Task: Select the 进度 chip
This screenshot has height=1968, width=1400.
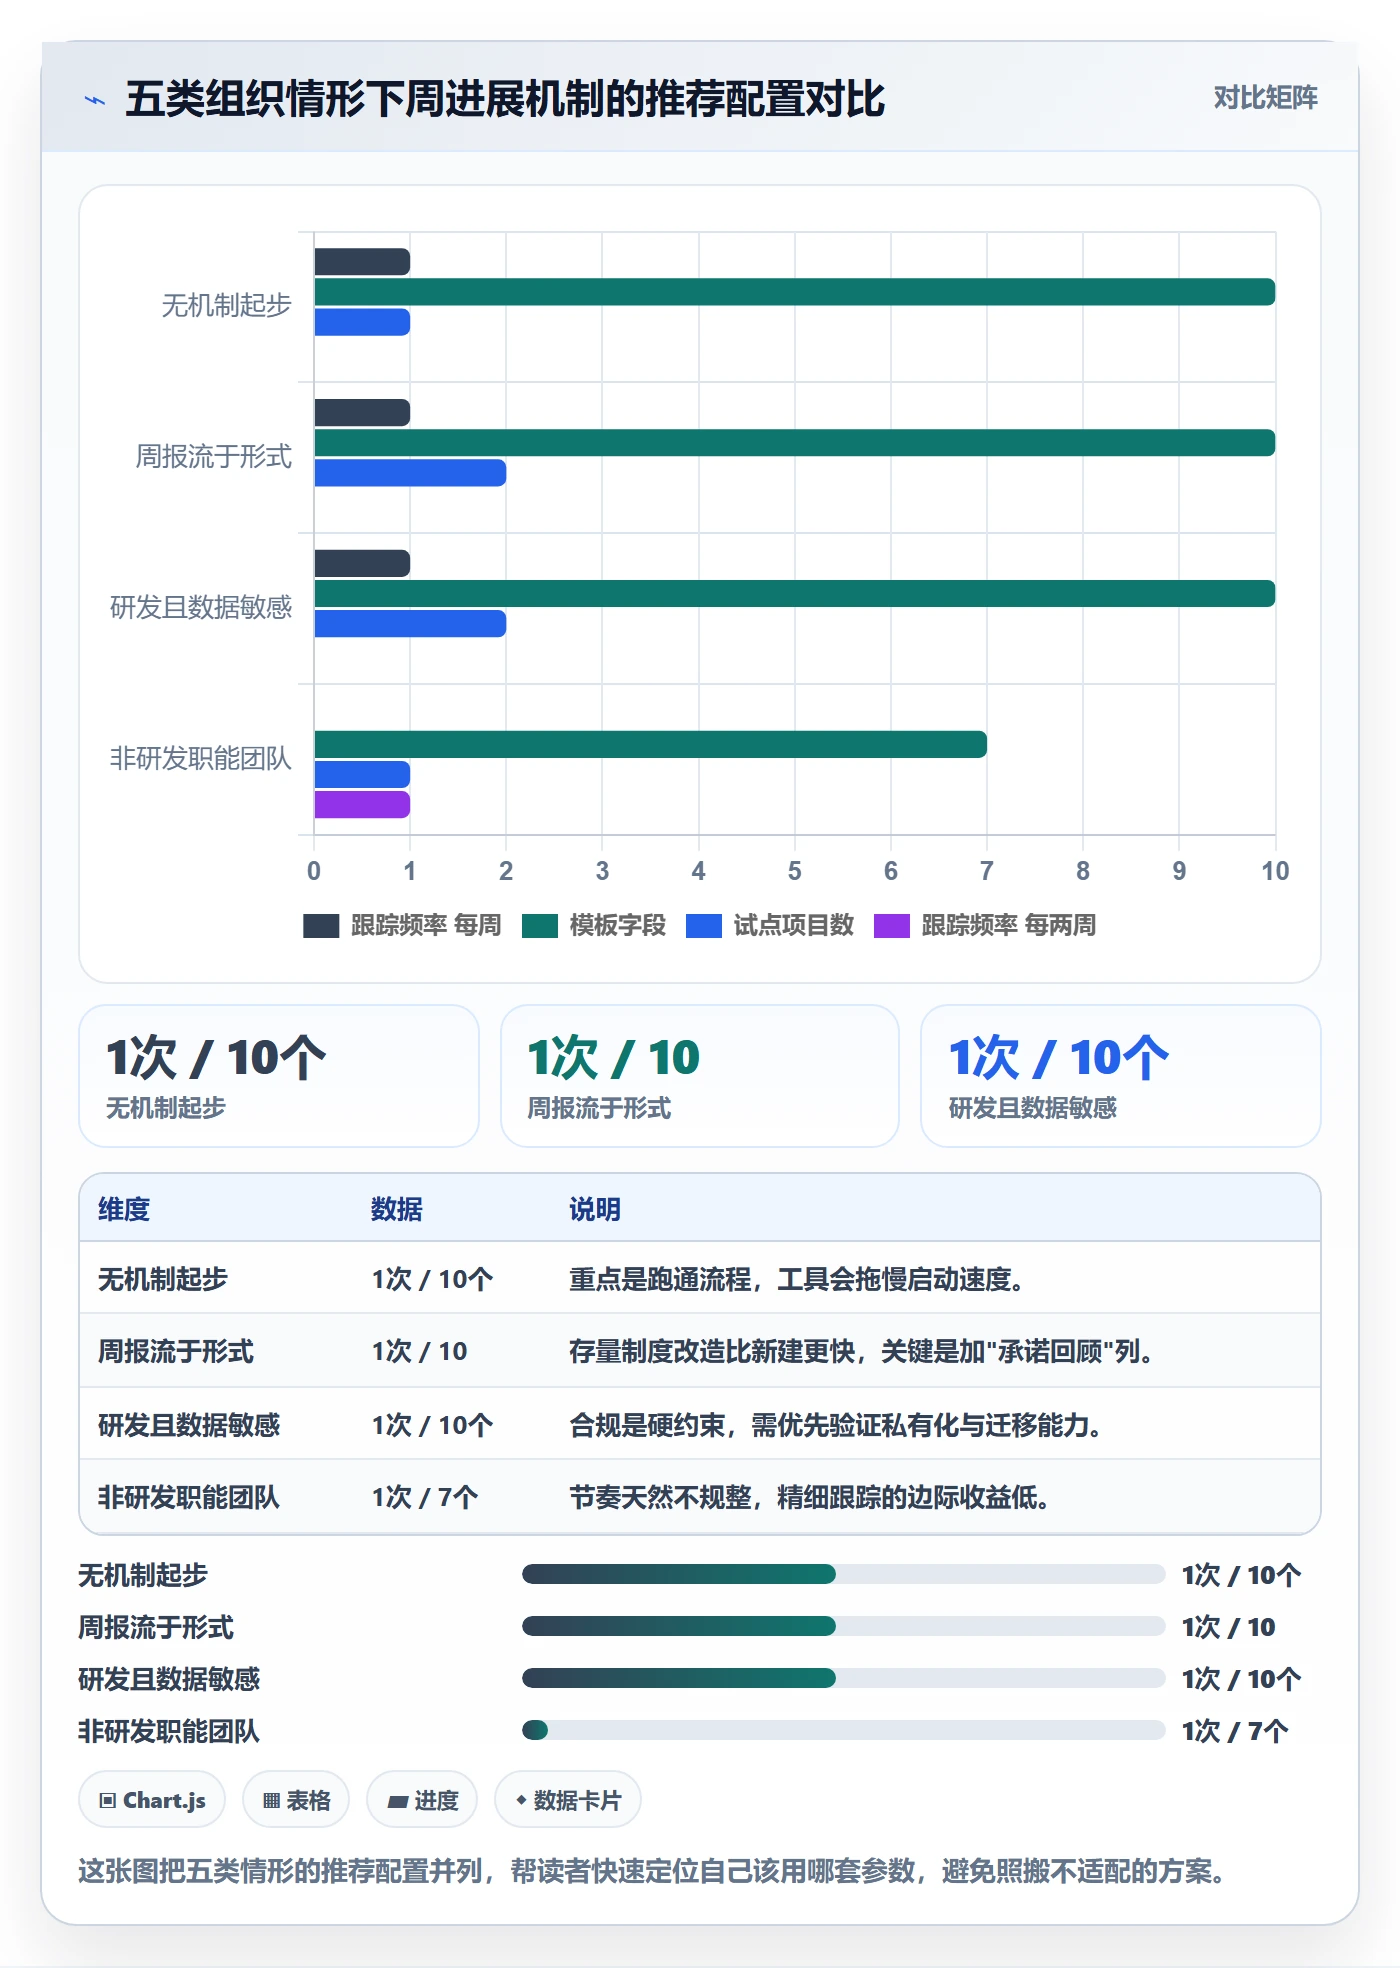Action: click(422, 1800)
